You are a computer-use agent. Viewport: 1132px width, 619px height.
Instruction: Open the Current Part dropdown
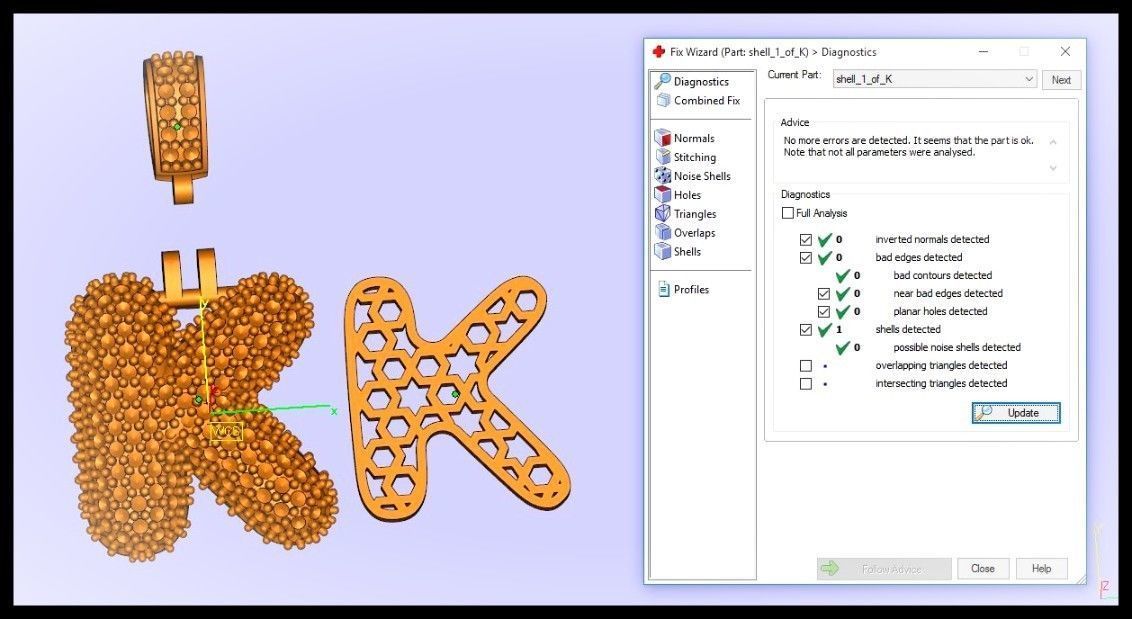(x=935, y=79)
